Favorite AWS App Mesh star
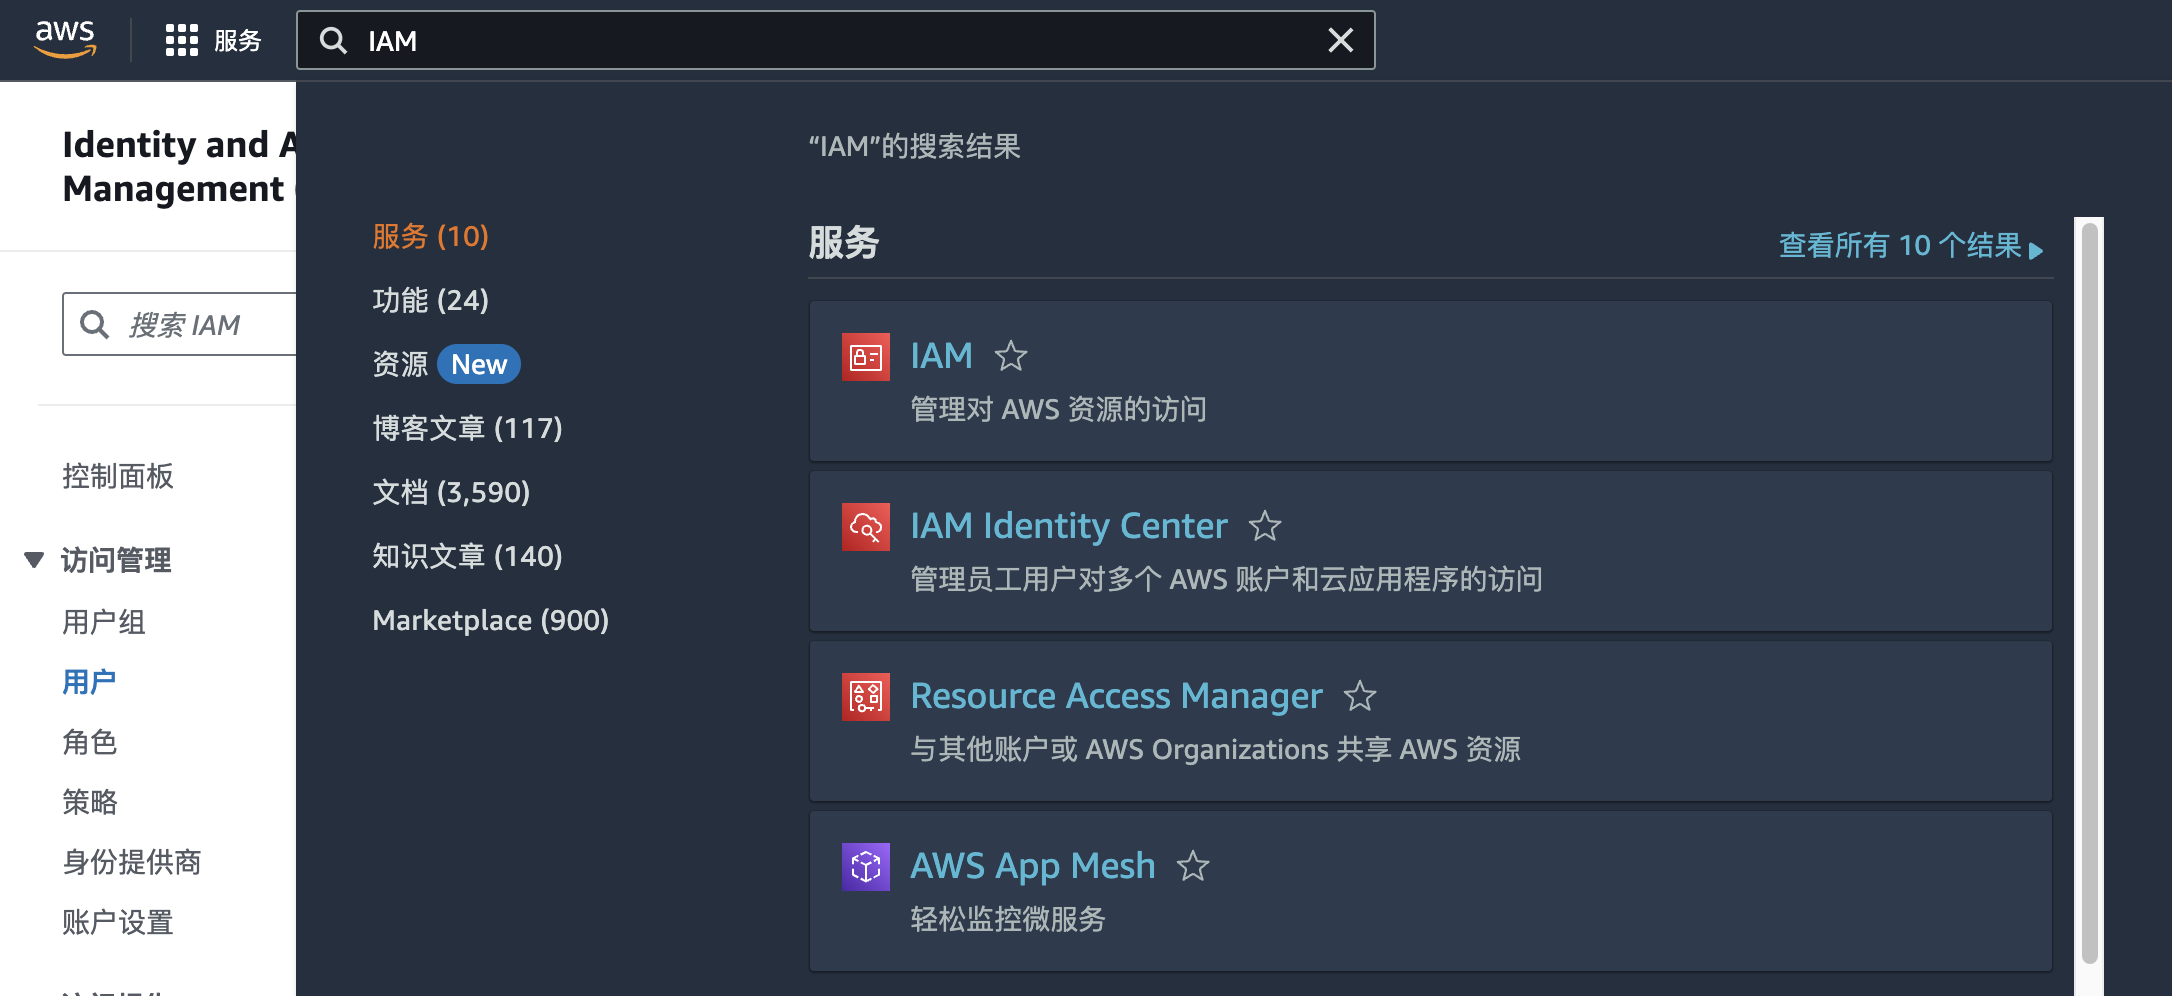This screenshot has width=2172, height=996. 1193,866
